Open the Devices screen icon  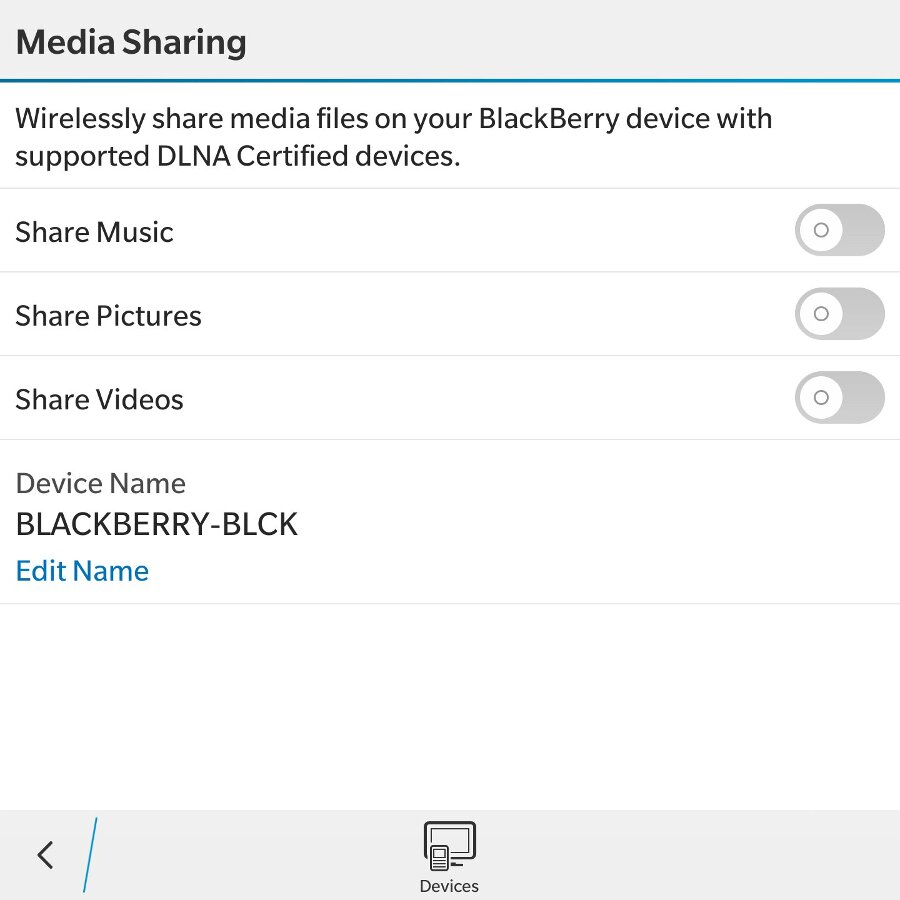tap(449, 846)
